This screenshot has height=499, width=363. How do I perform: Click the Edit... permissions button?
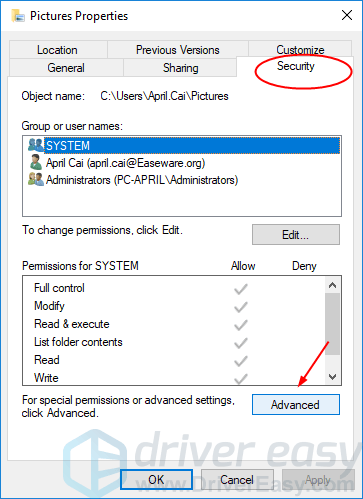coord(296,235)
